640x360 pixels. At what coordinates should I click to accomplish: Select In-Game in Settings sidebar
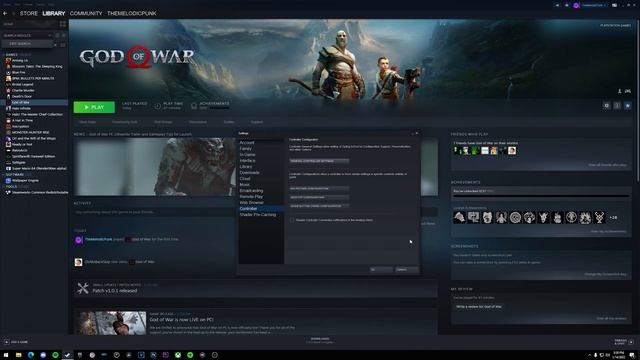247,155
